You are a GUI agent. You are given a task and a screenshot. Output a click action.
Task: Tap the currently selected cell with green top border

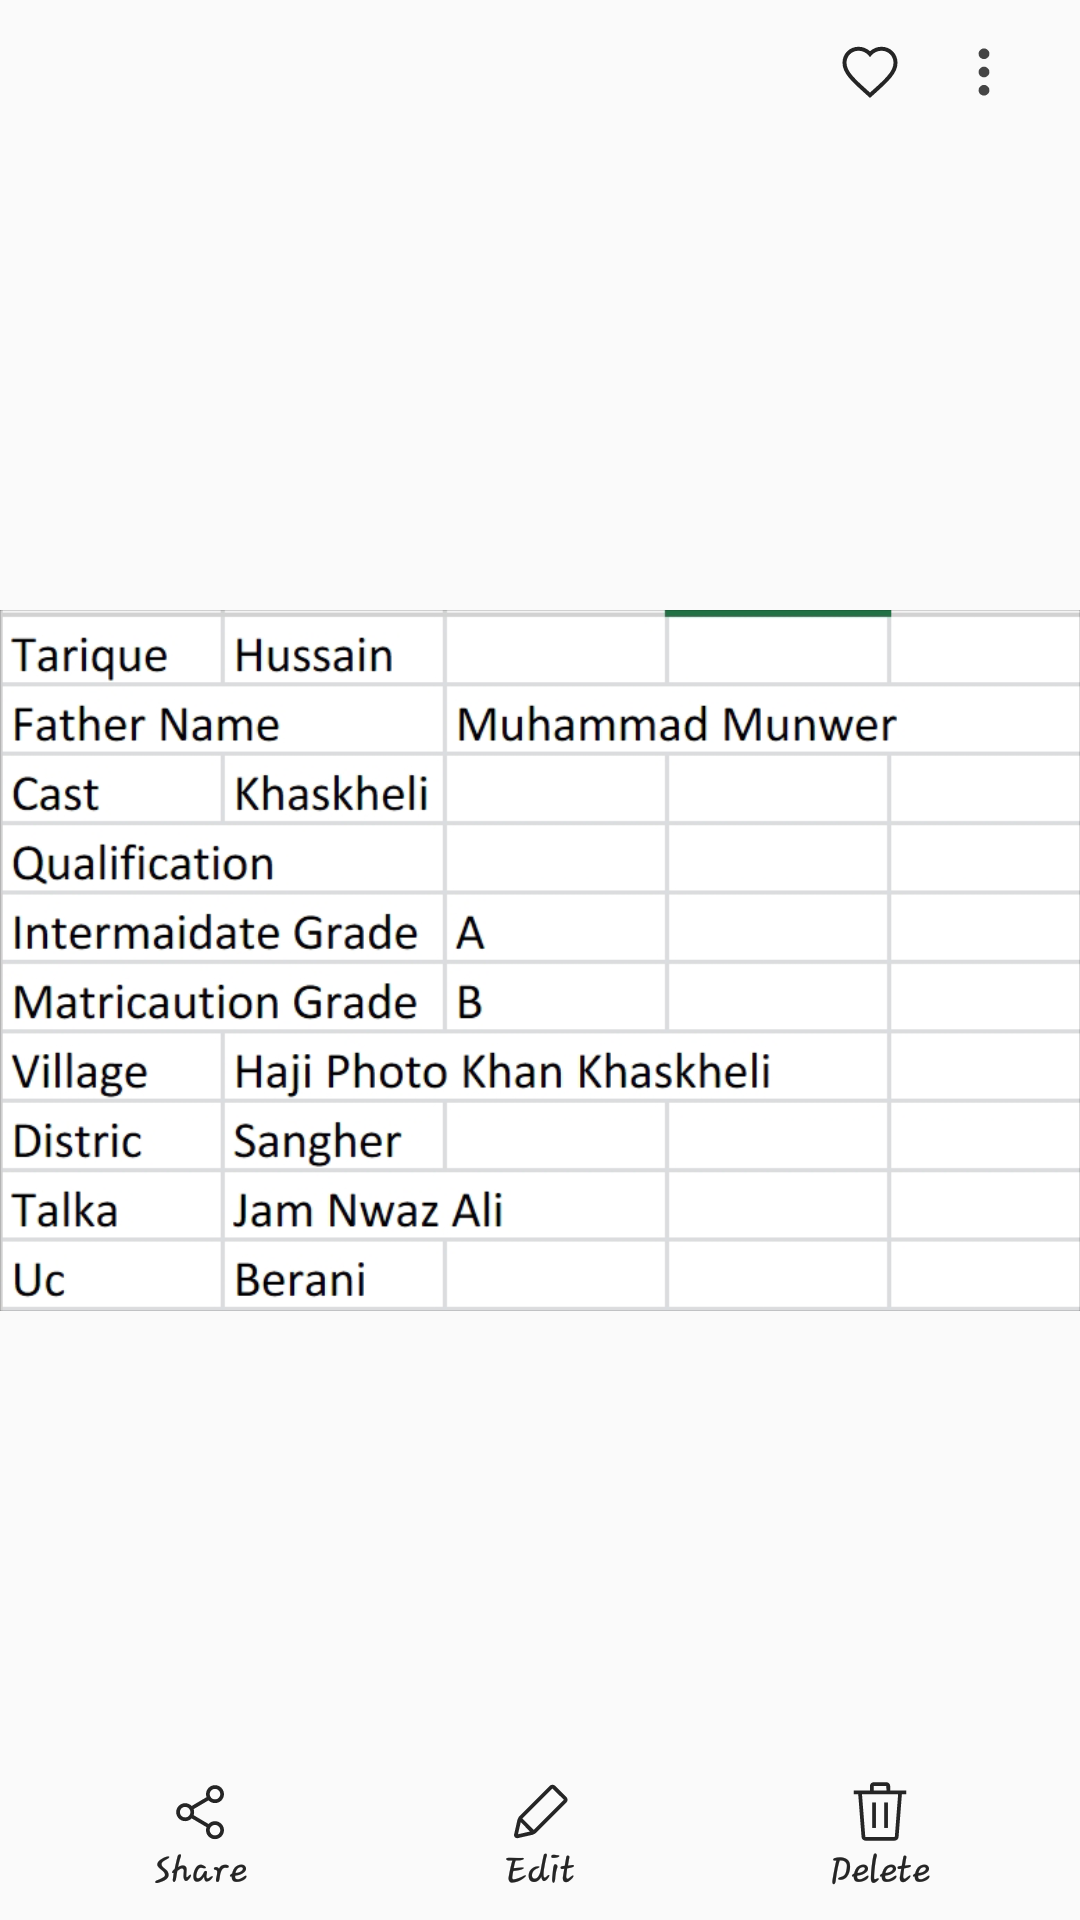pyautogui.click(x=777, y=650)
